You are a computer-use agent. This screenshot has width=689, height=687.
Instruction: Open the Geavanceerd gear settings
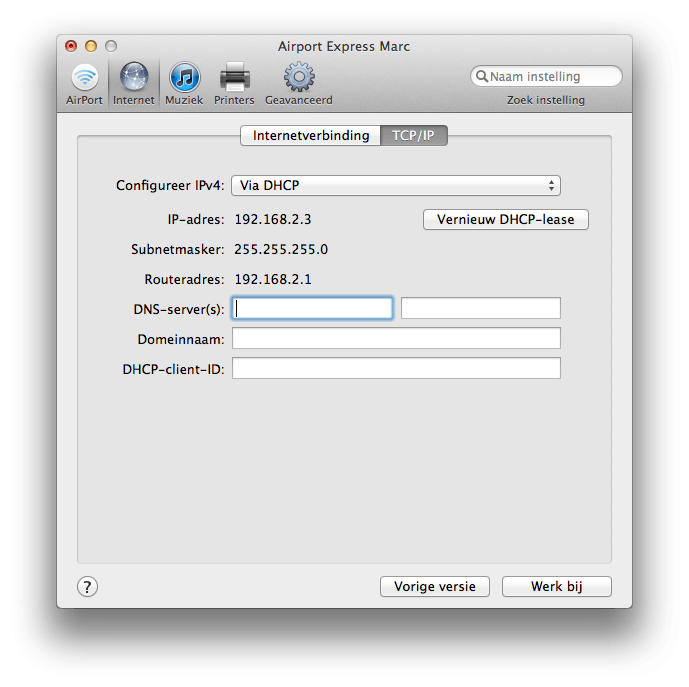[x=299, y=84]
